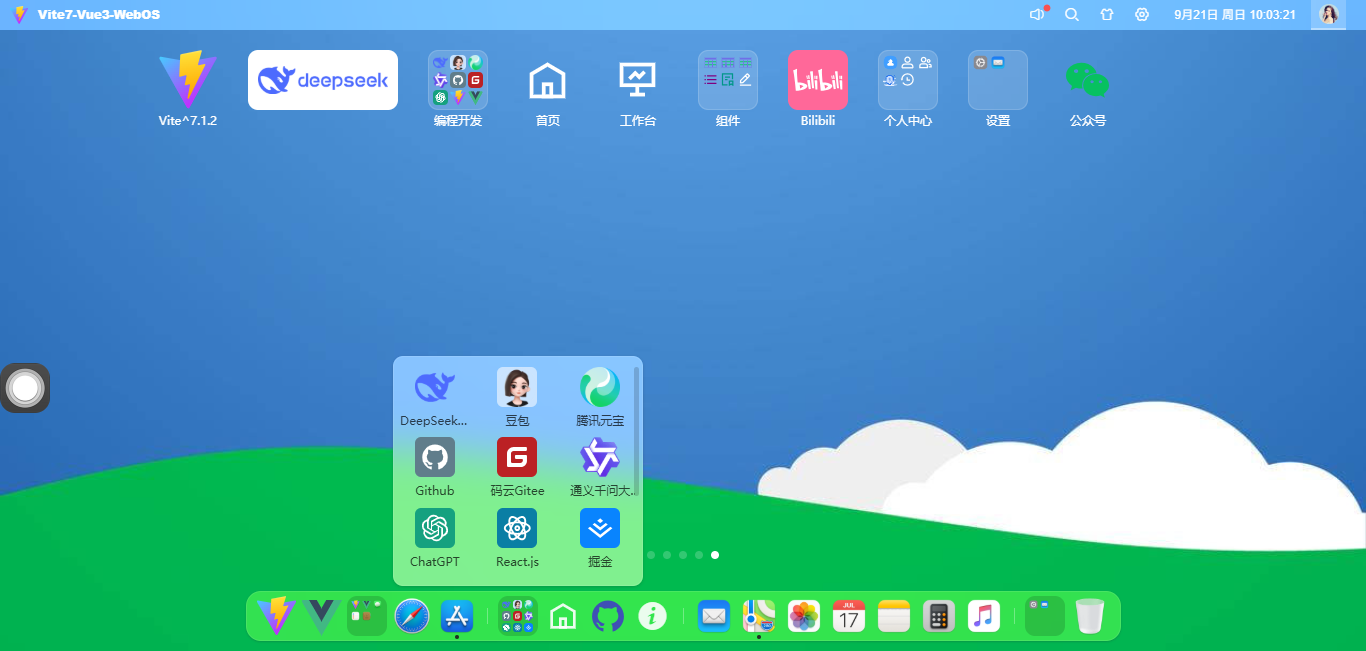The width and height of the screenshot is (1366, 651).
Task: Toggle the theme skin icon in top bar
Action: click(x=1106, y=15)
